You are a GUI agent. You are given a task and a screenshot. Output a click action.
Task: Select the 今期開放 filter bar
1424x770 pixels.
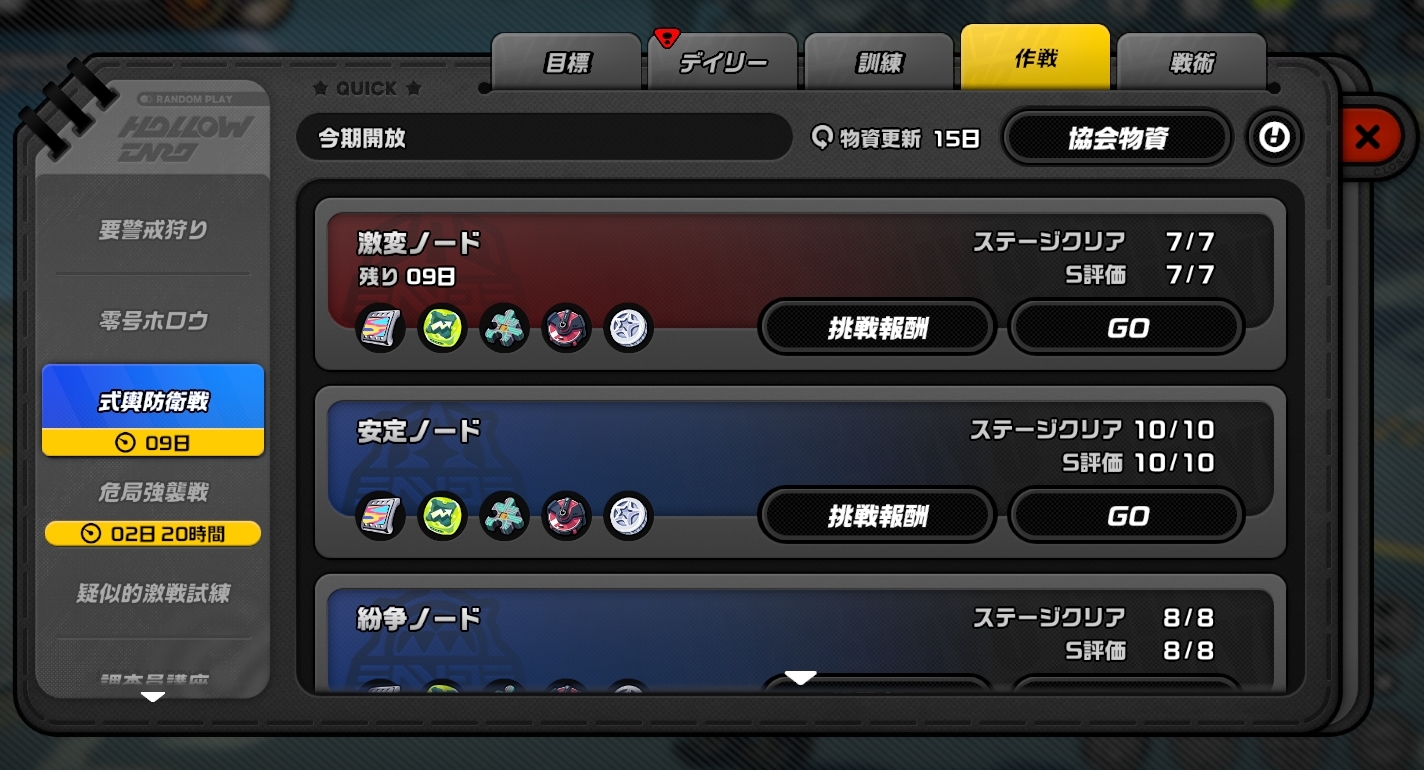[x=544, y=138]
